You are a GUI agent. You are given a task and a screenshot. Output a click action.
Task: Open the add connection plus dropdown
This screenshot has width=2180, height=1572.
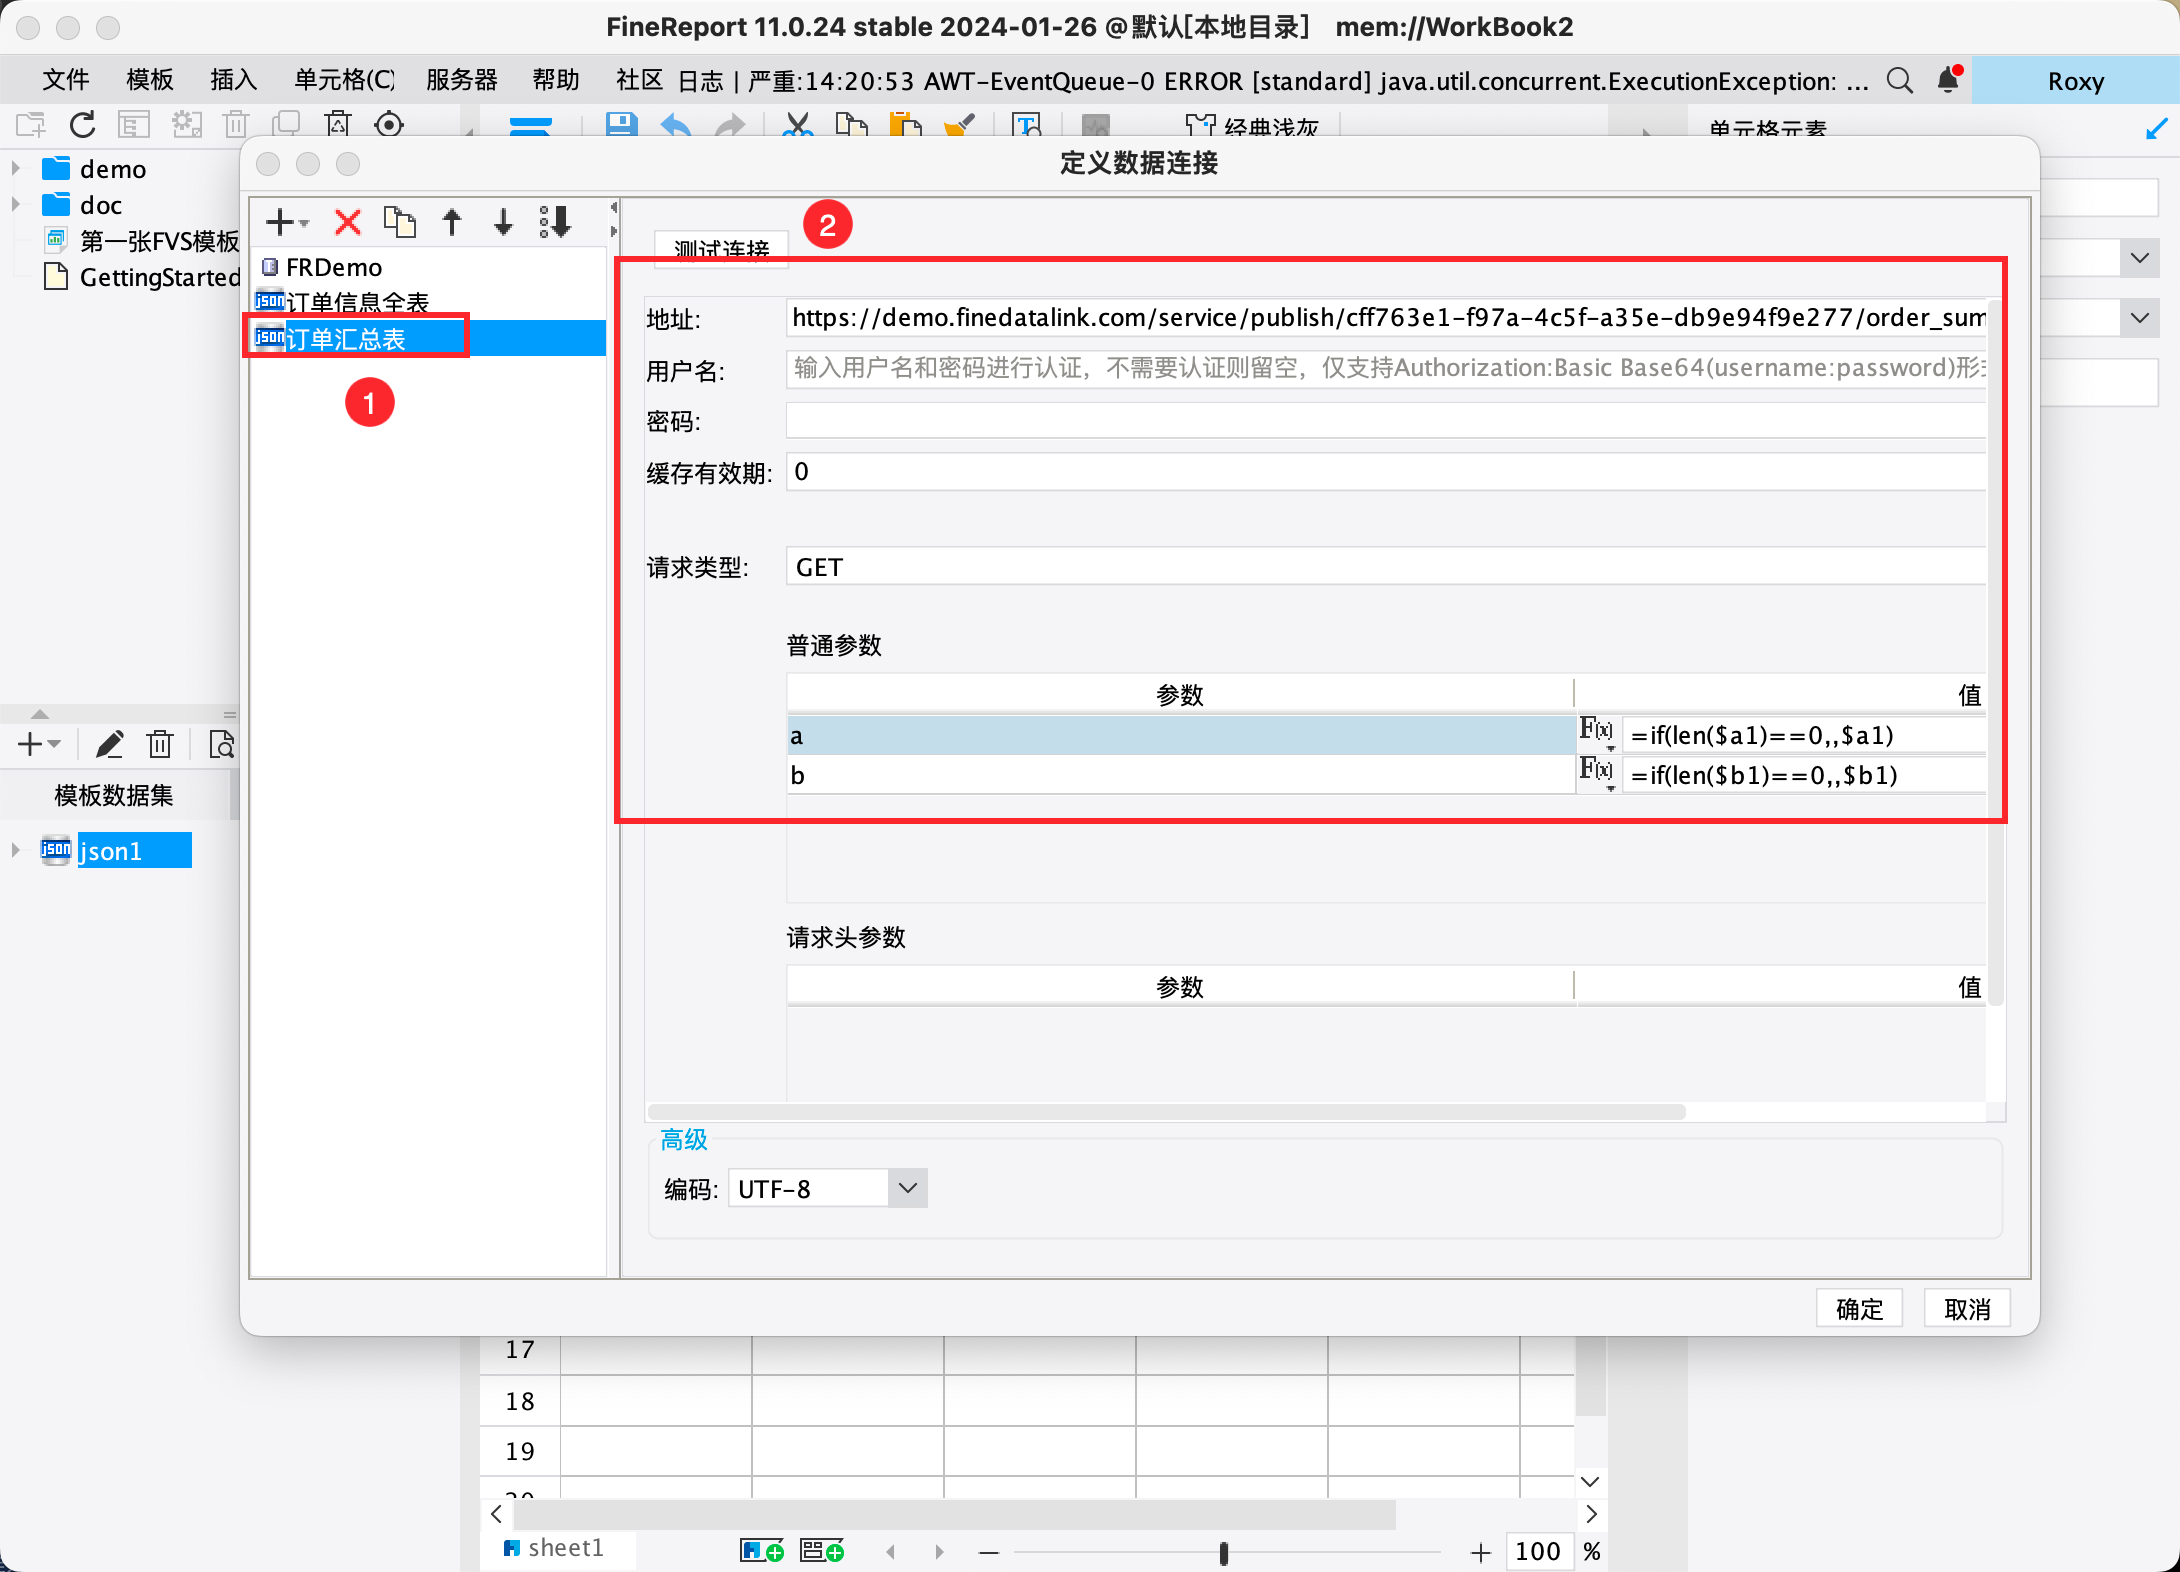tap(287, 222)
